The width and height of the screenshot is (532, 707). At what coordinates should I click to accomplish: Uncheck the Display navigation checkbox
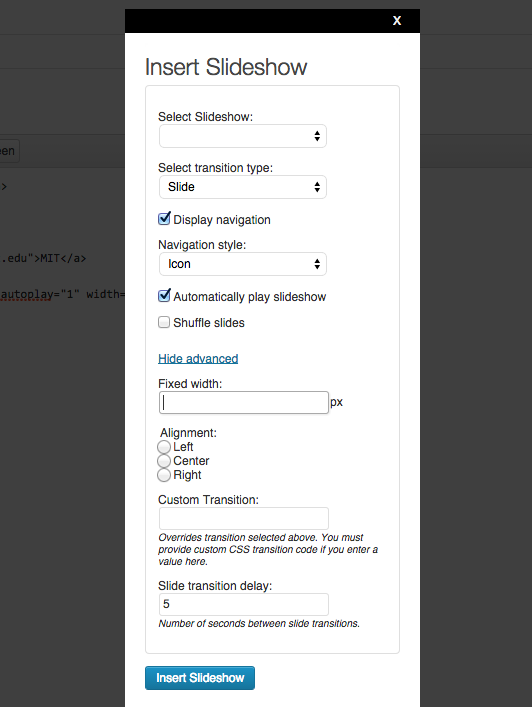[x=164, y=219]
